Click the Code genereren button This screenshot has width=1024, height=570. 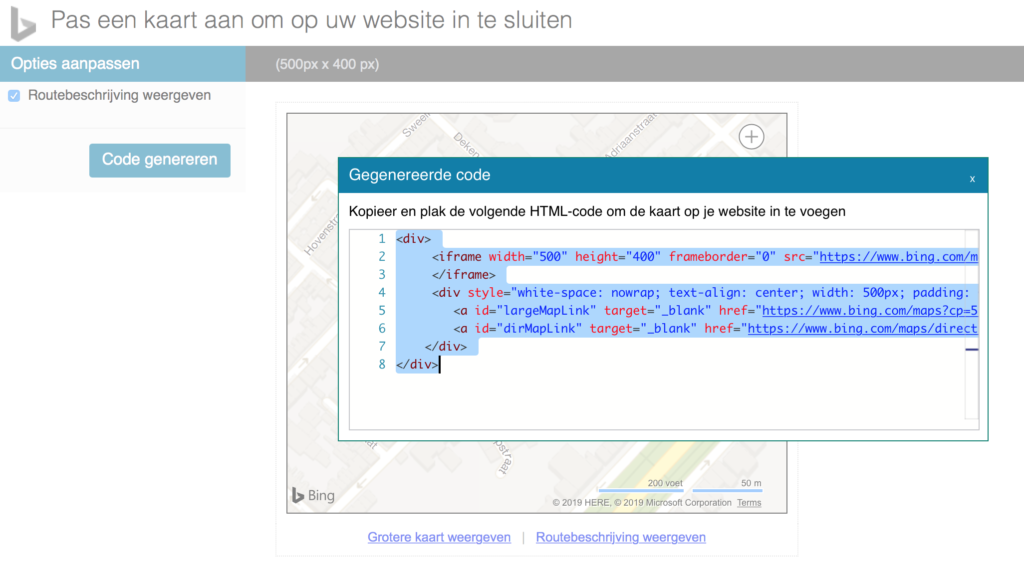(x=159, y=160)
